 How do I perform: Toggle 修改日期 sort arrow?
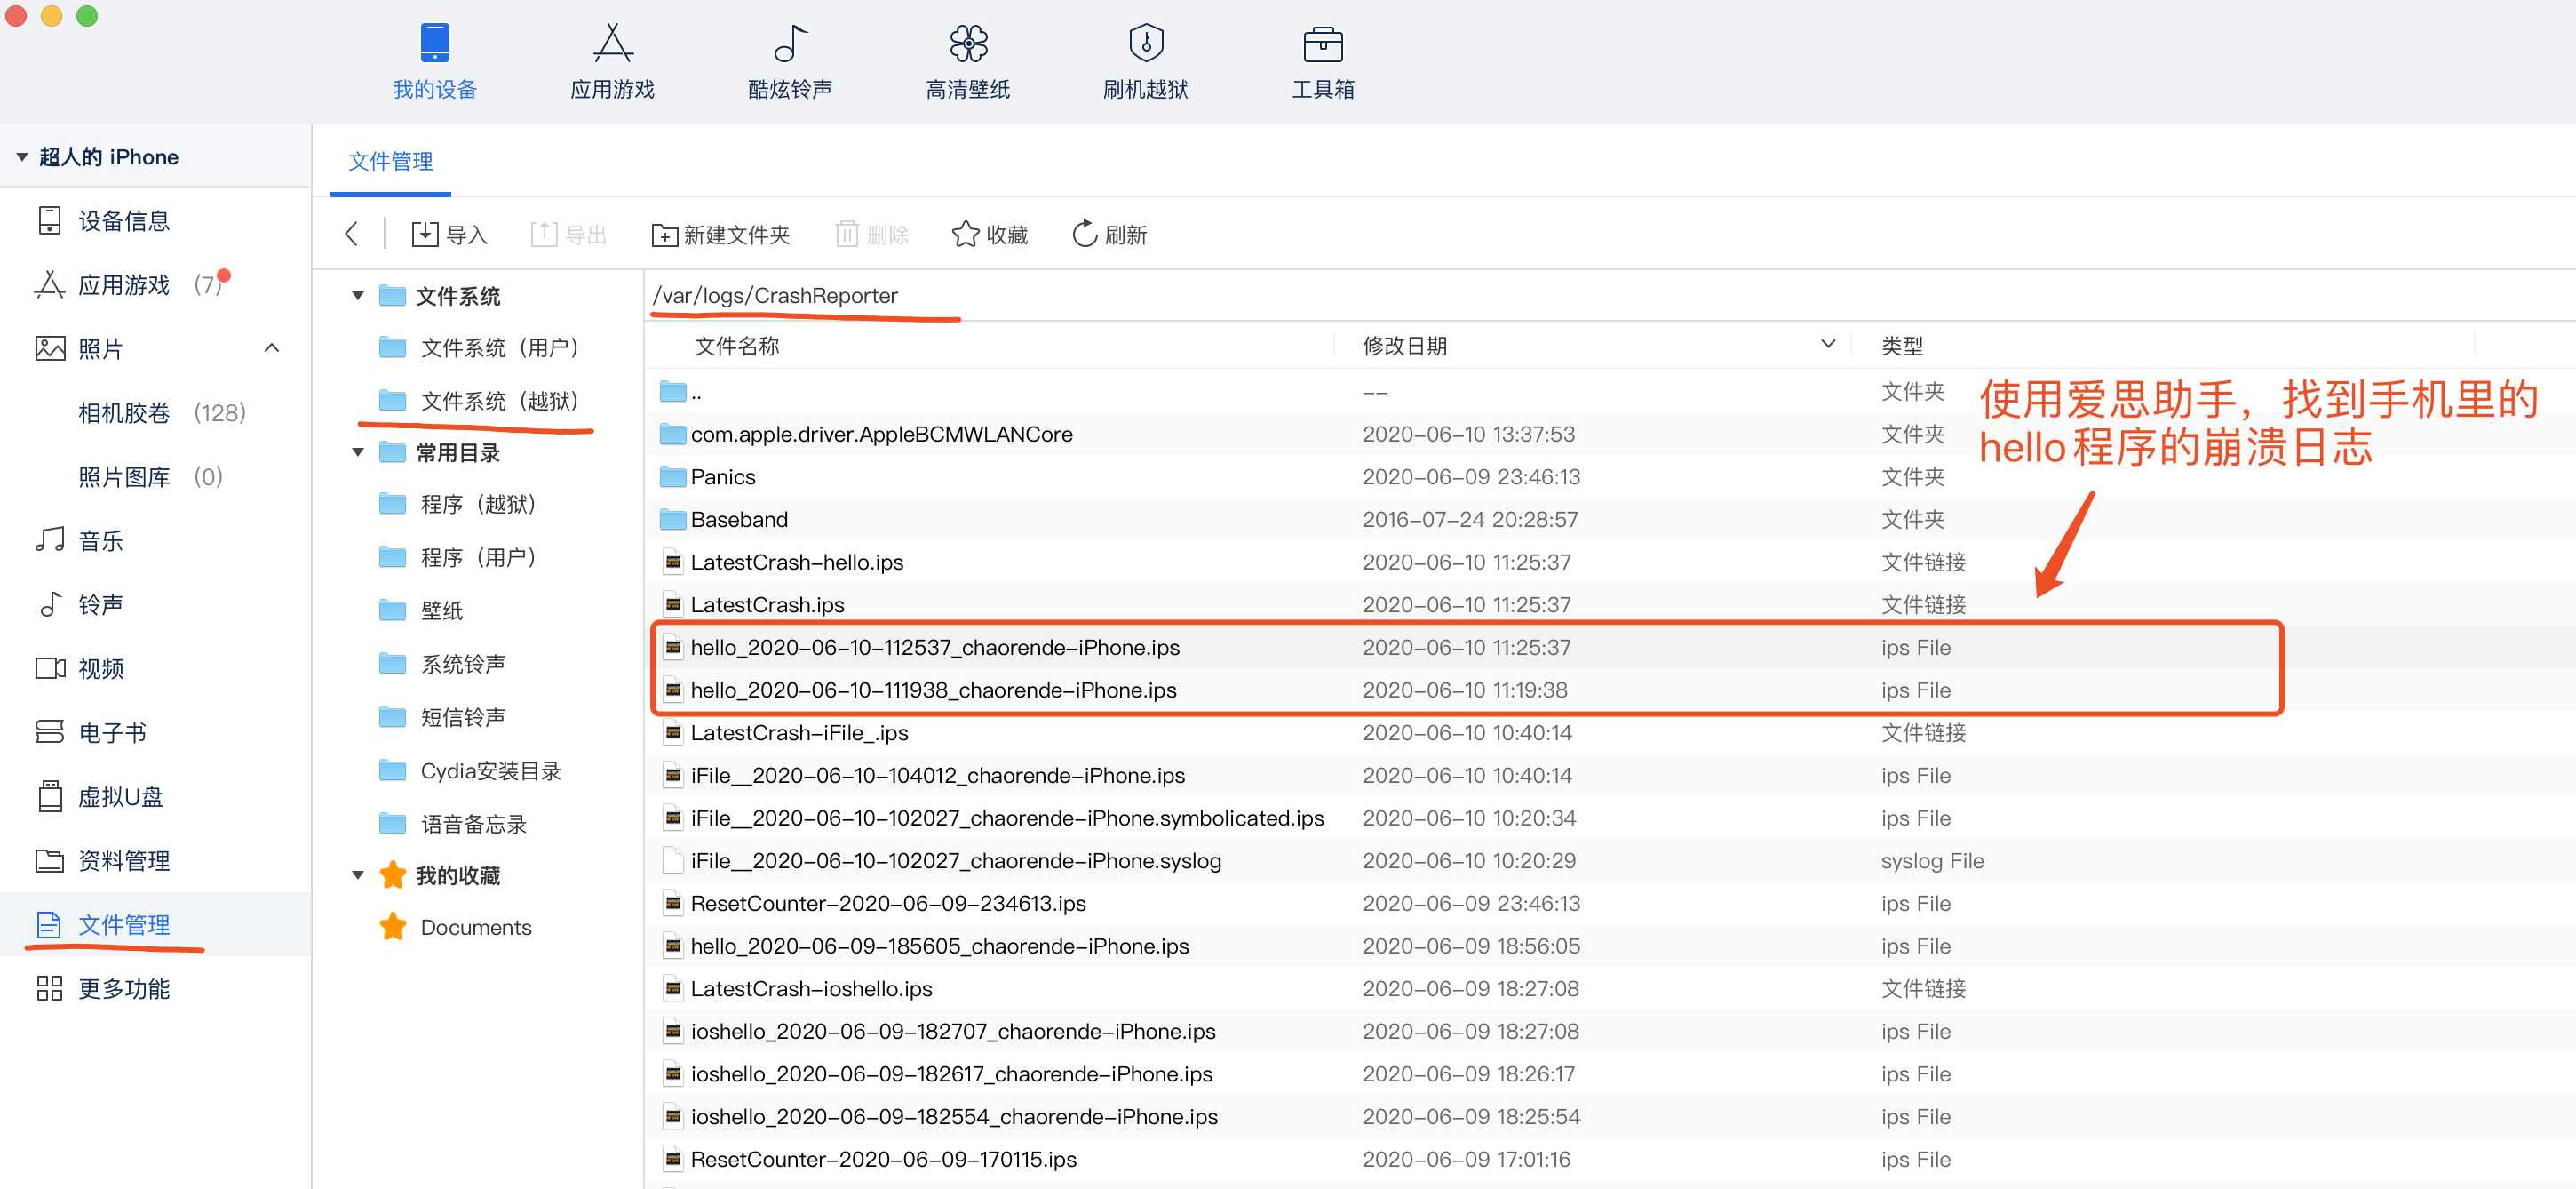coord(1828,344)
